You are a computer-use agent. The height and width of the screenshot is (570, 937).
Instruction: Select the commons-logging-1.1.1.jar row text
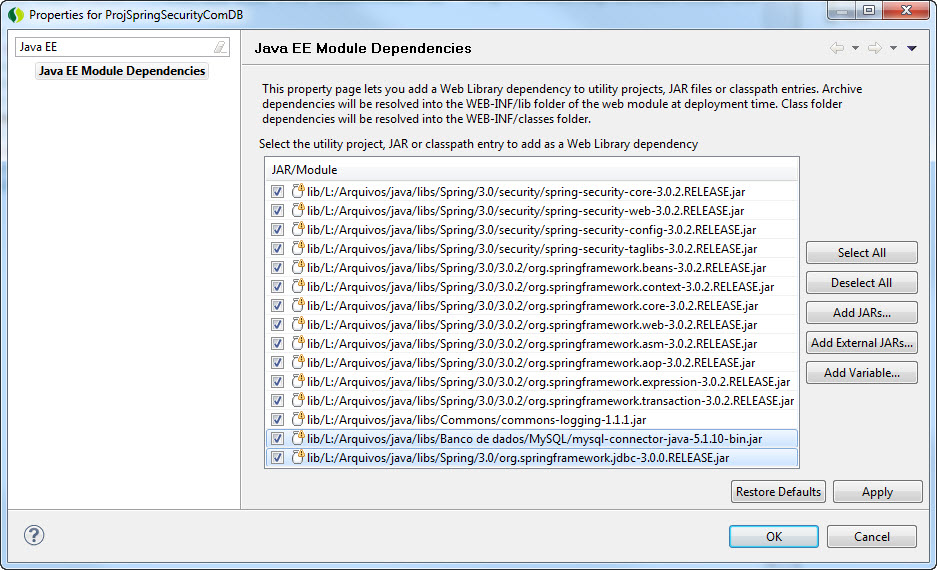click(476, 420)
